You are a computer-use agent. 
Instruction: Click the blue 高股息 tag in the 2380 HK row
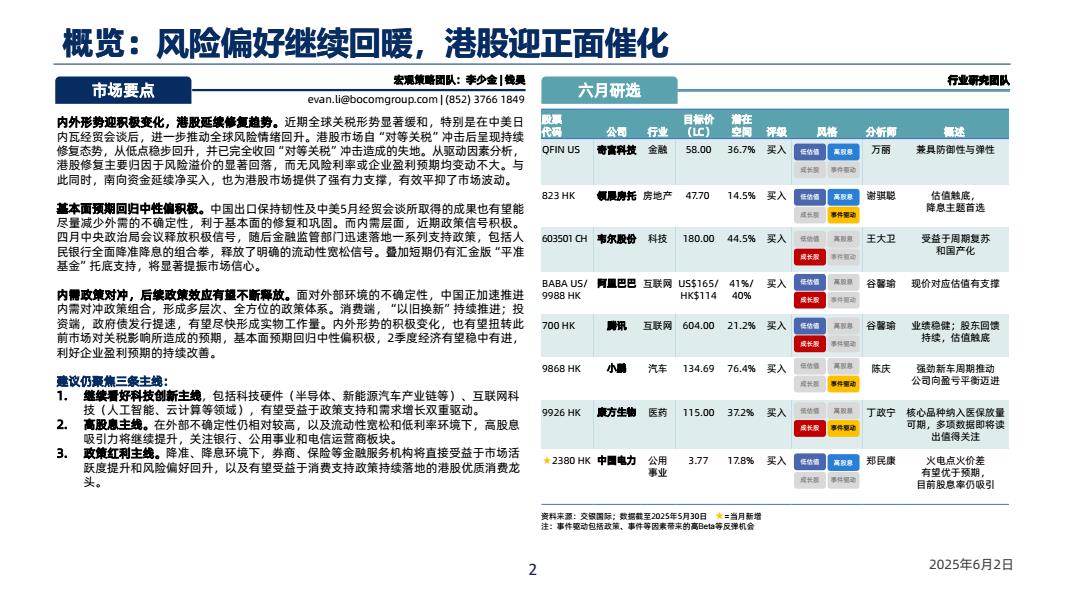843,463
